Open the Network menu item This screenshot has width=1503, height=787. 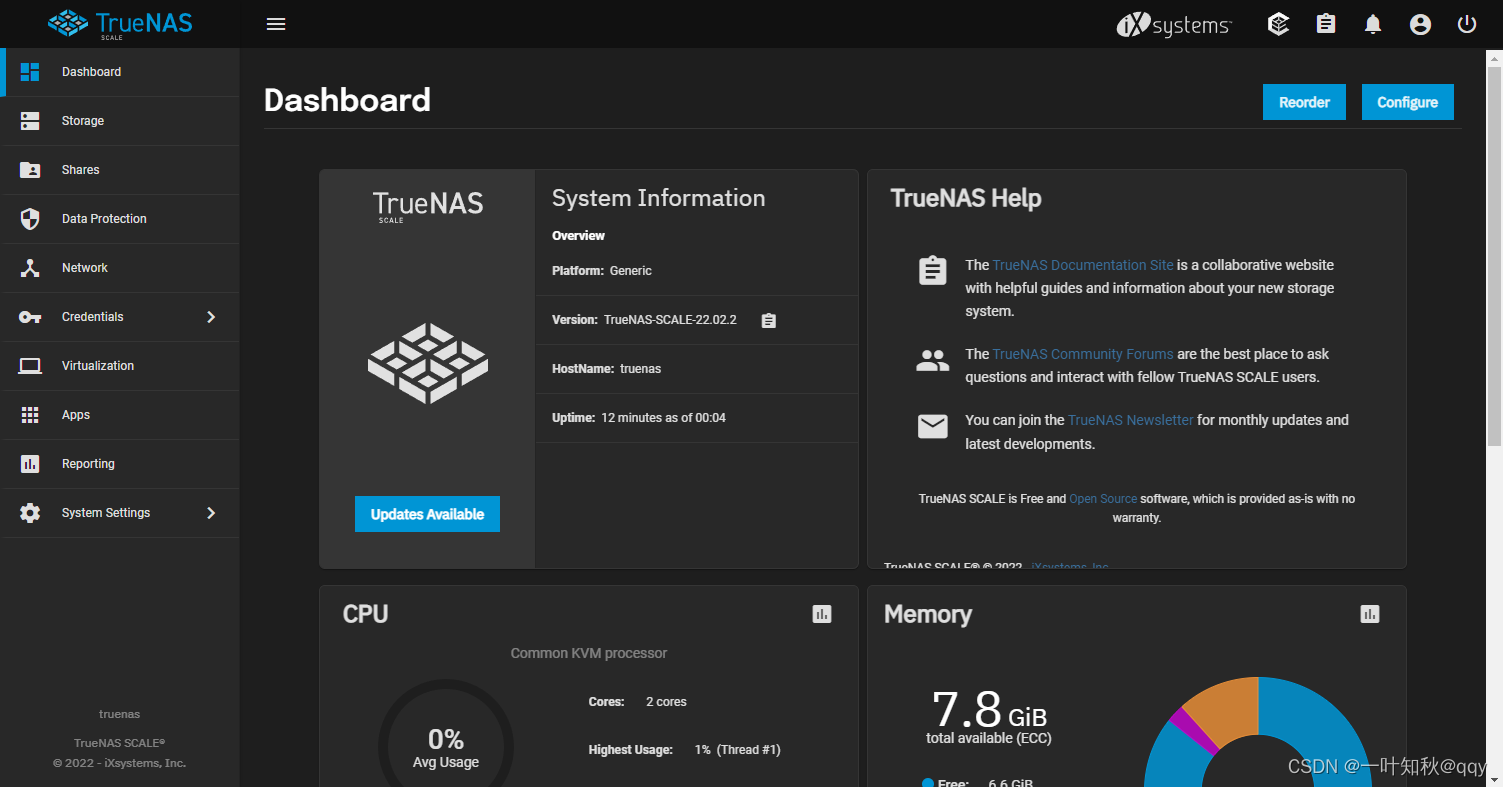tap(120, 268)
